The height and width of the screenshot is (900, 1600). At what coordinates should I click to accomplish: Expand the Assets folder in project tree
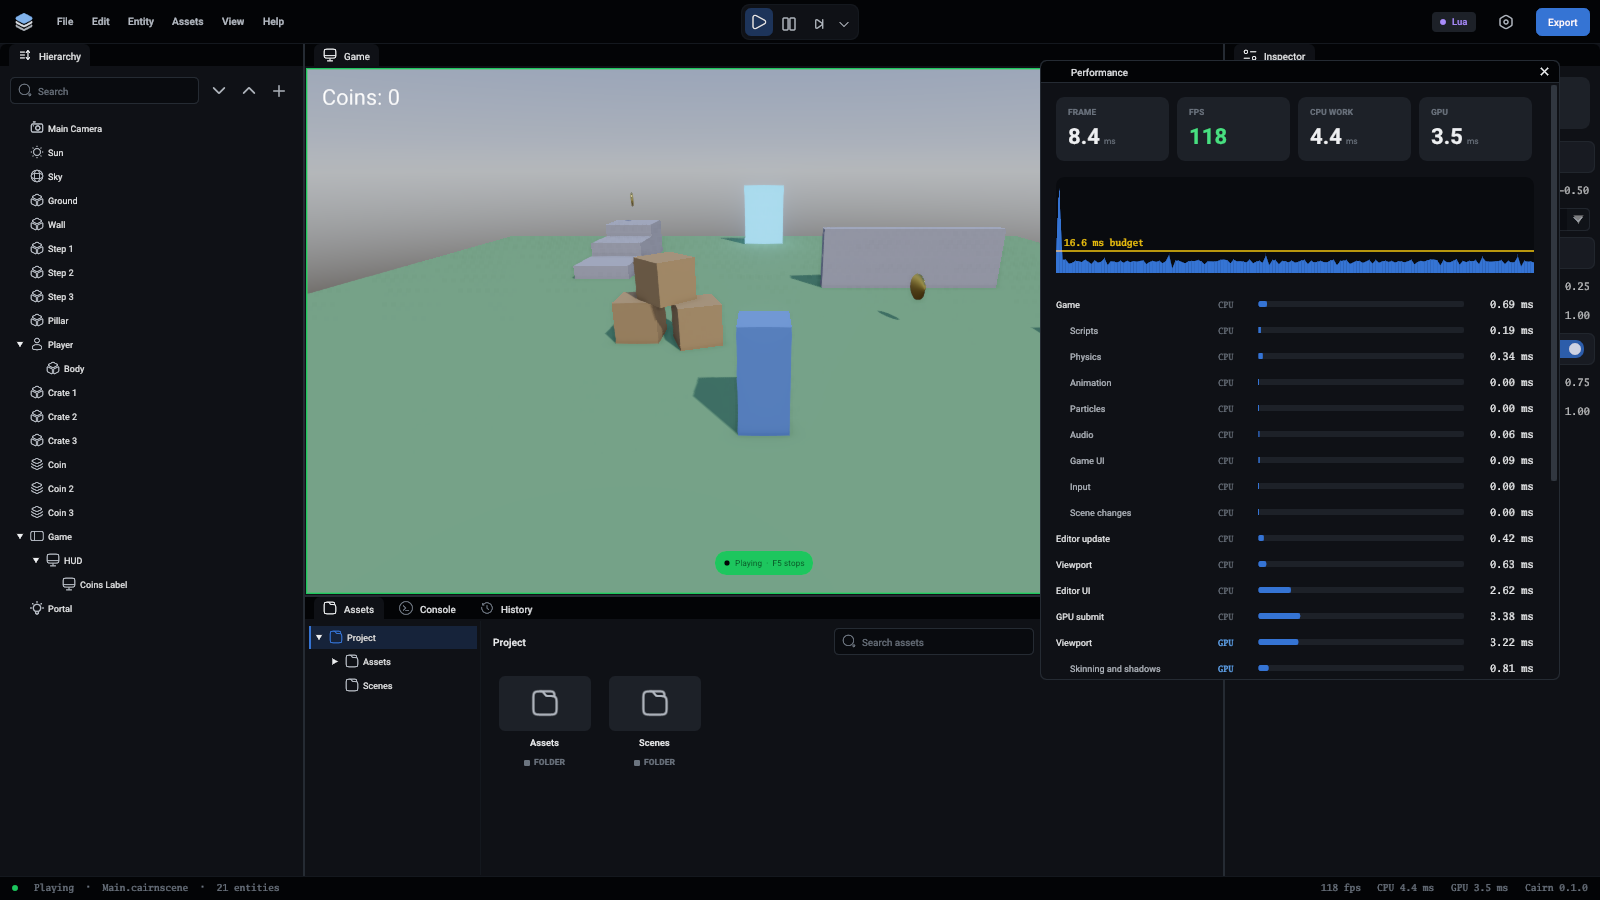coord(335,661)
